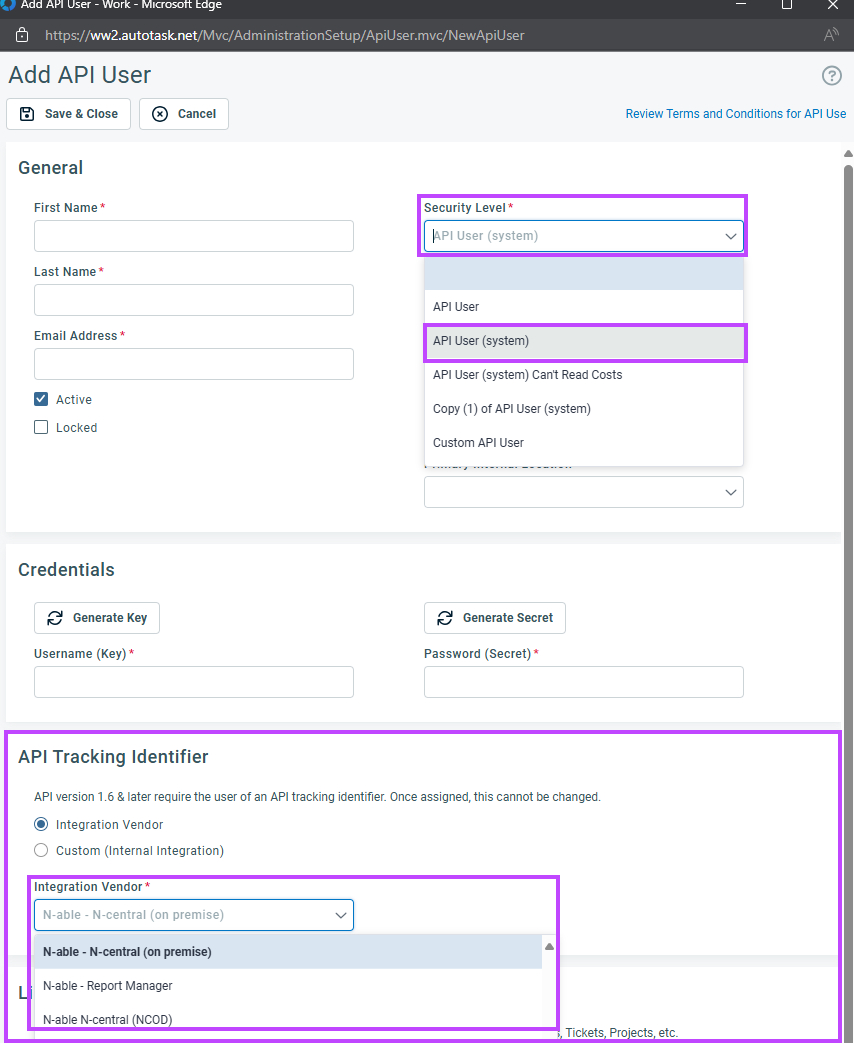Cancel adding the API user
This screenshot has height=1043, width=854.
(x=184, y=114)
